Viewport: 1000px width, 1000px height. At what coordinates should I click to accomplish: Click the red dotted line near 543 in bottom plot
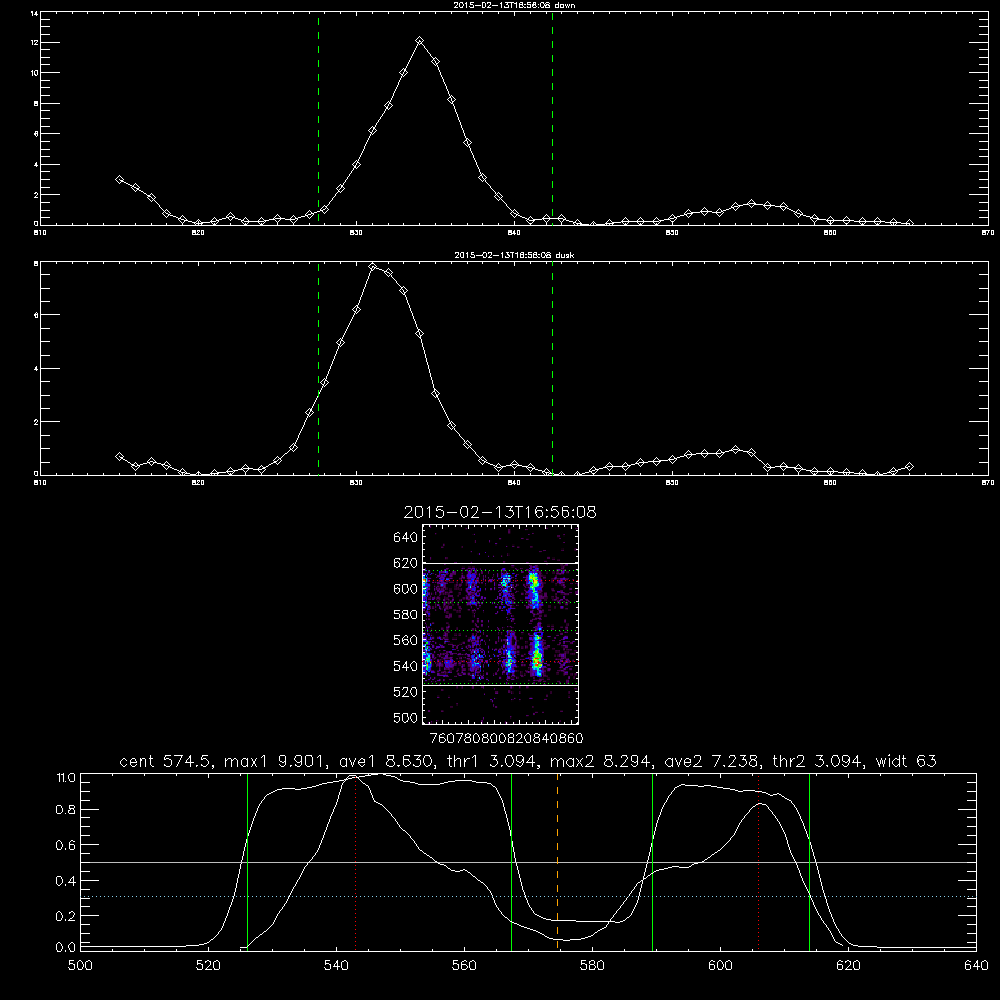coord(356,861)
